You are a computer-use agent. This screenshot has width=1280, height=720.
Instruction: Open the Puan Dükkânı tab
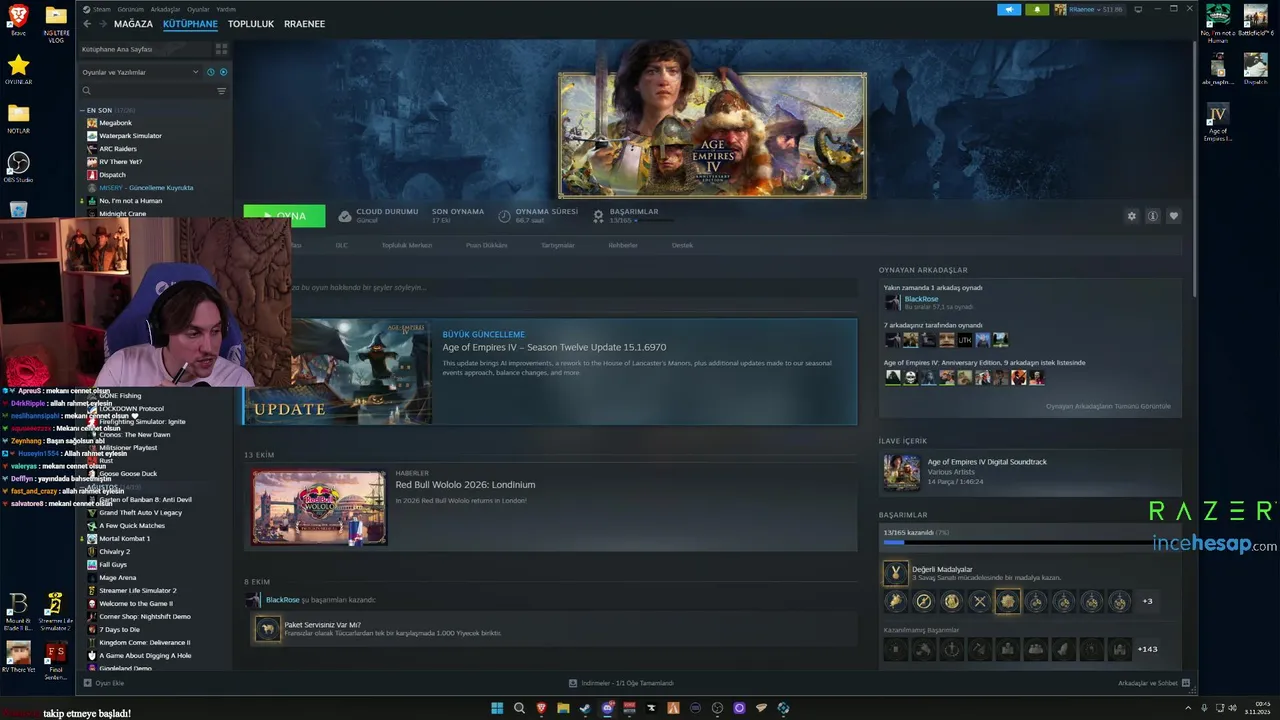[x=486, y=245]
